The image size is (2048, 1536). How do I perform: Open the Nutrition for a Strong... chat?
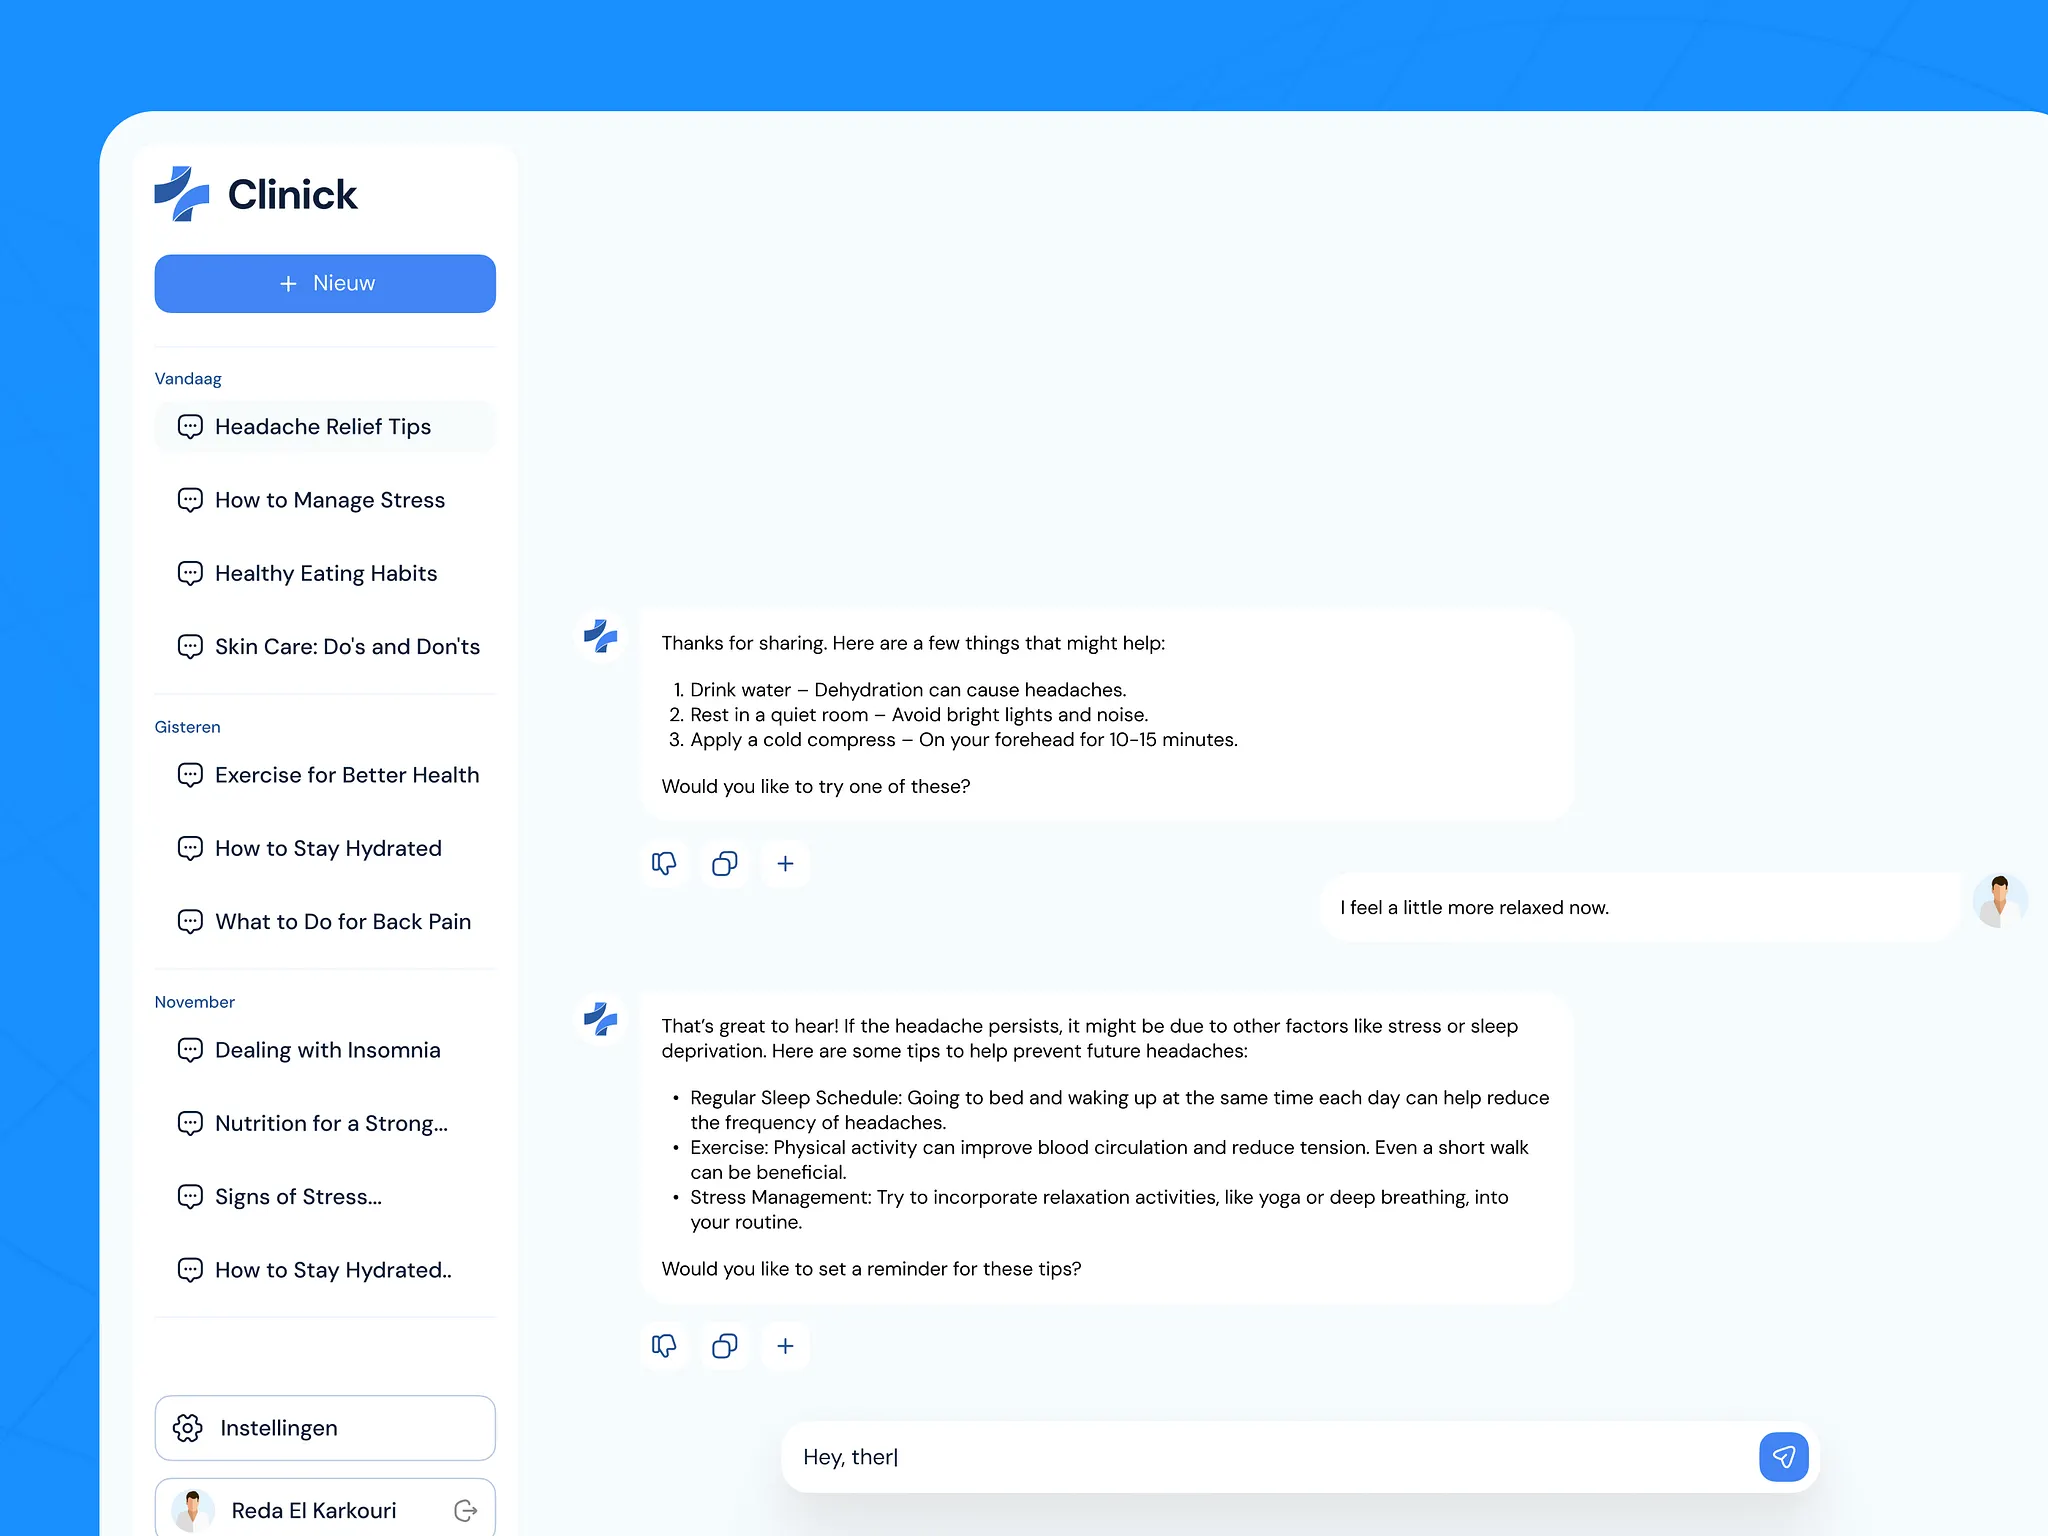325,1123
